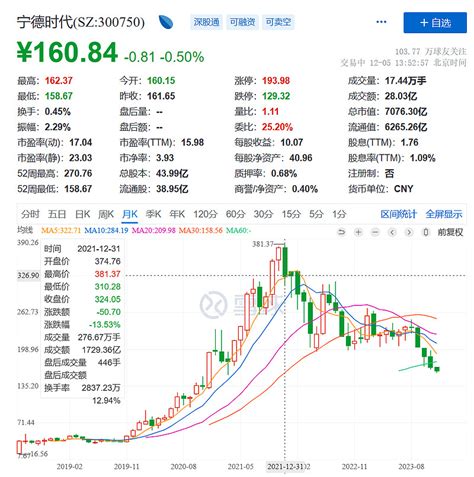
Task: Select the 月K monthly chart tab
Action: (130, 214)
